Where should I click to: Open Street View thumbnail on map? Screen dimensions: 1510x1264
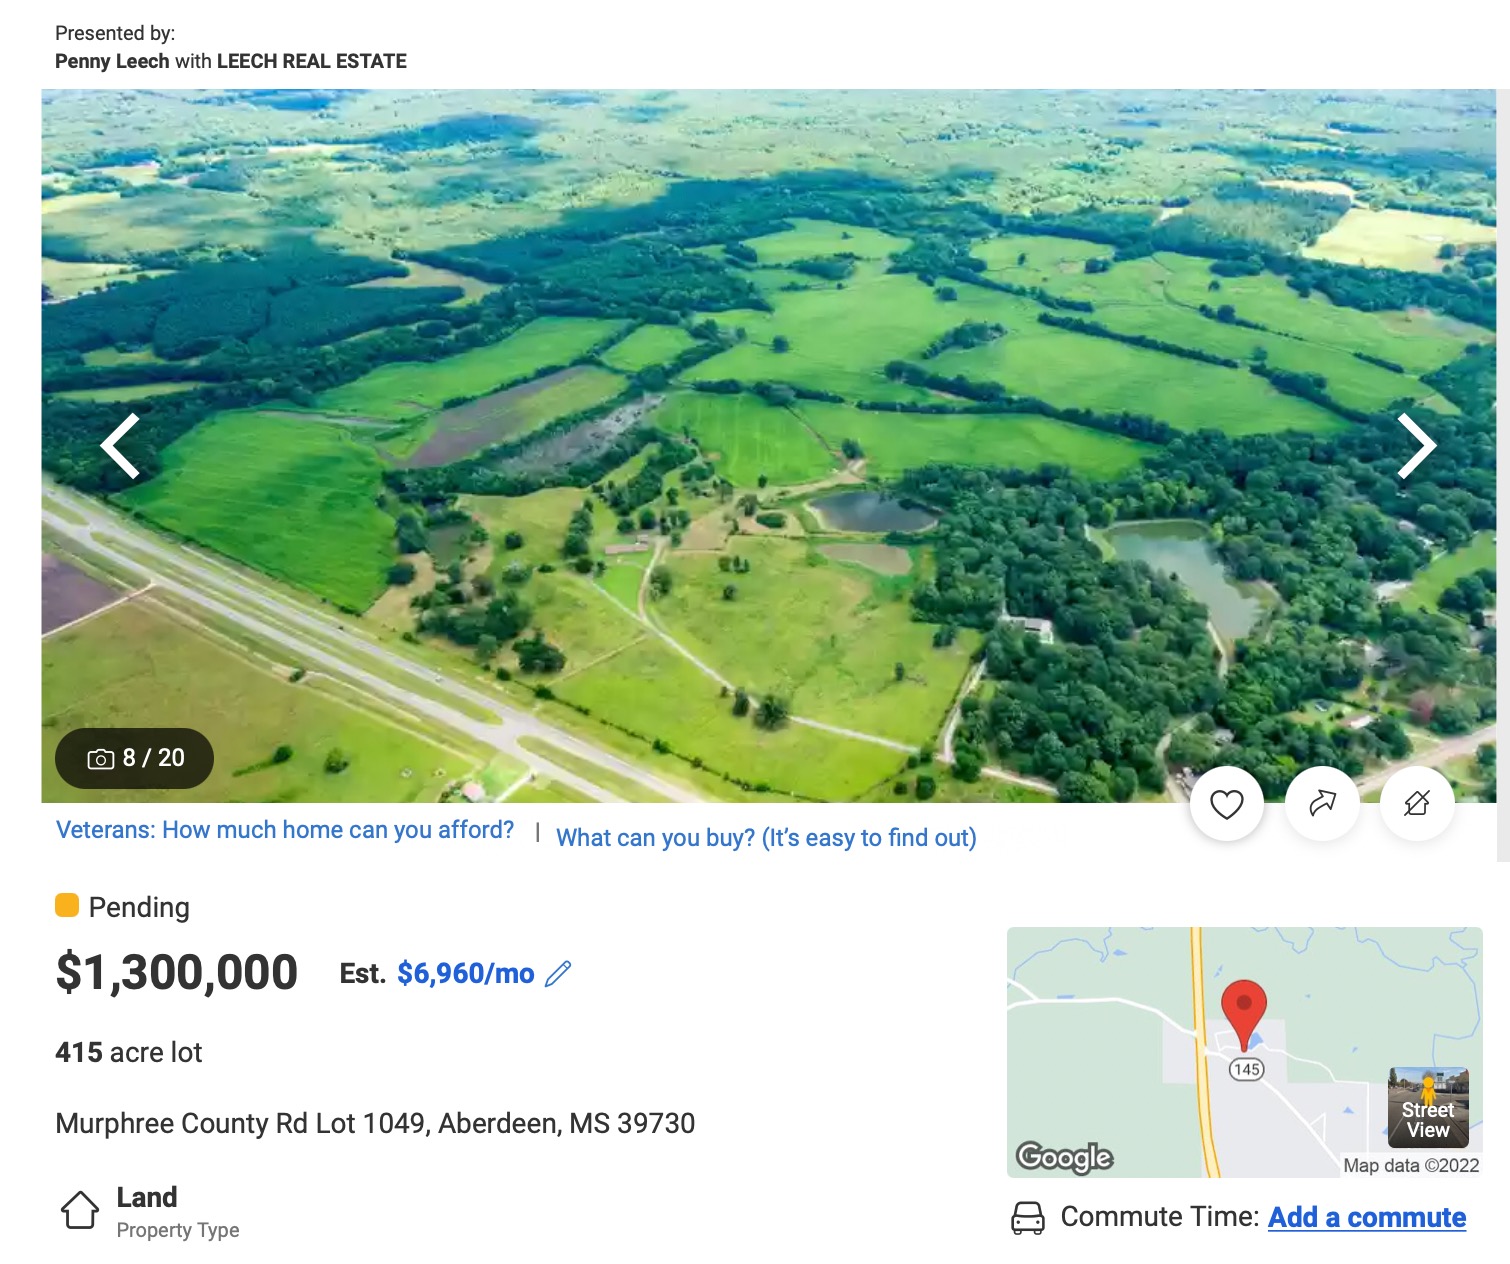pos(1428,1107)
